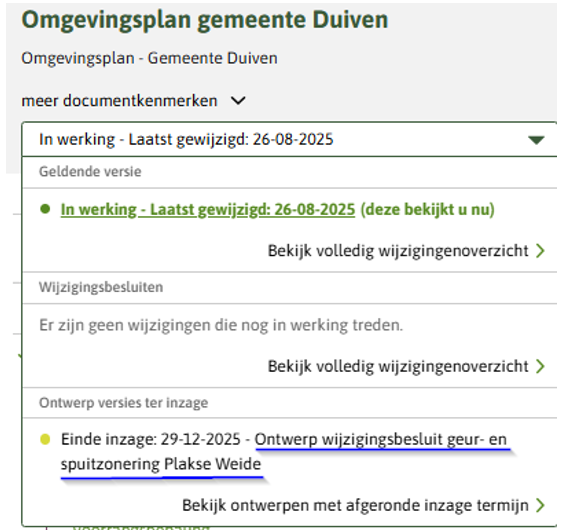Screen dimensions: 570x531
Task: Click text 'Er zijn geen wijzigingen die nog in werking treden.'
Action: click(x=221, y=325)
